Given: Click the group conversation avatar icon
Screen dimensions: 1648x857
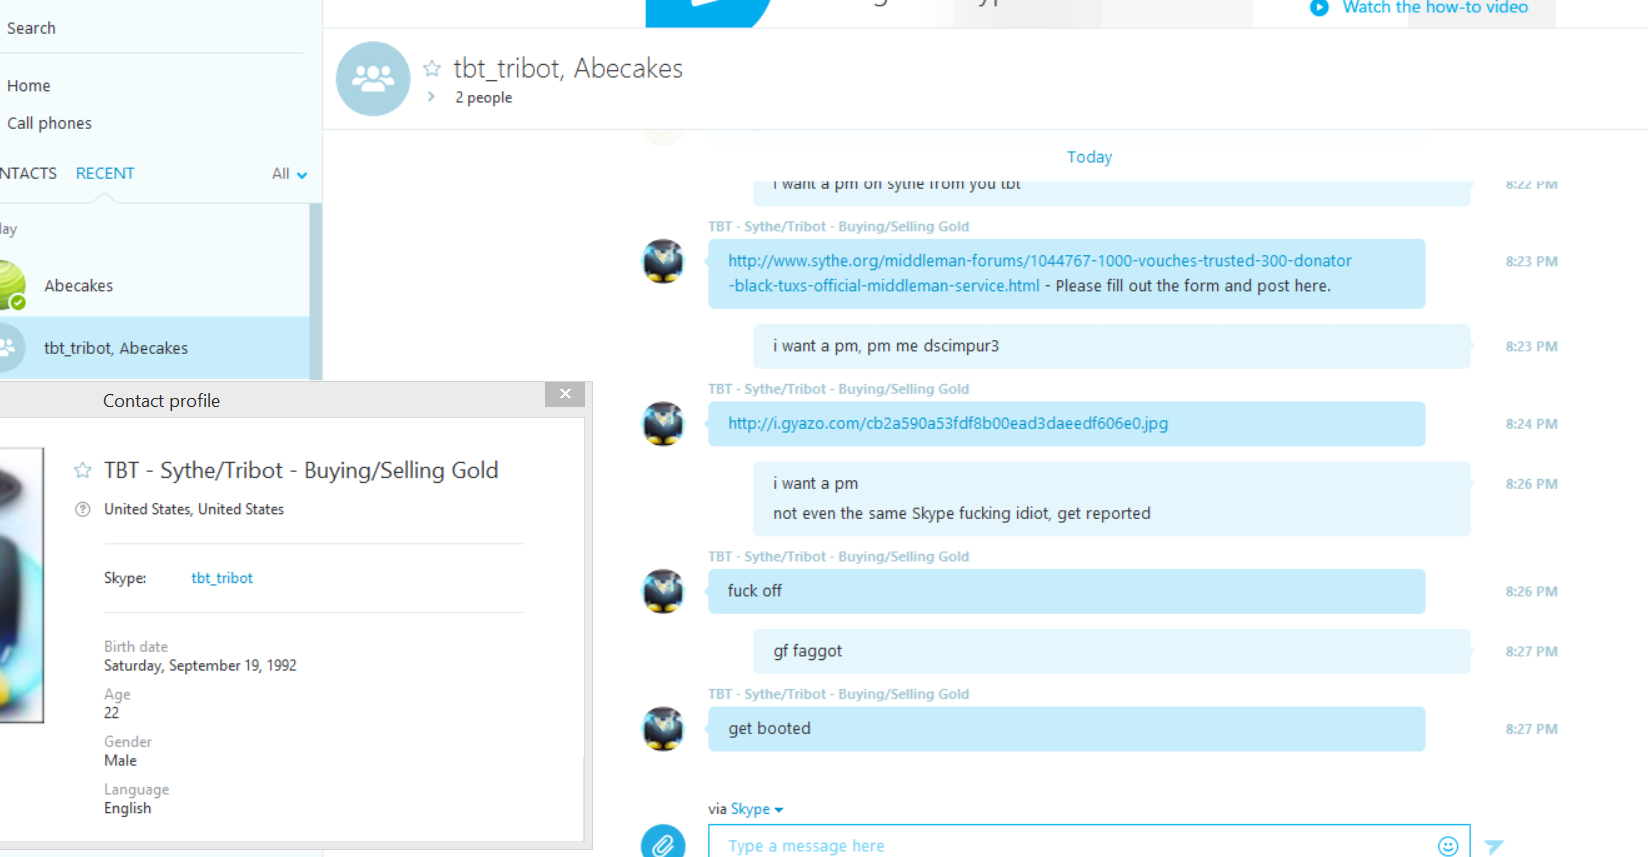Looking at the screenshot, I should pyautogui.click(x=373, y=79).
